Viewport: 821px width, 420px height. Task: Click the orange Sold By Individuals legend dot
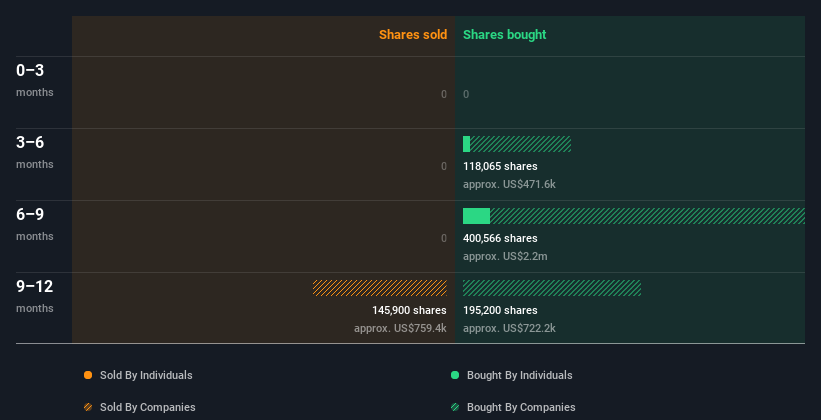pos(88,375)
